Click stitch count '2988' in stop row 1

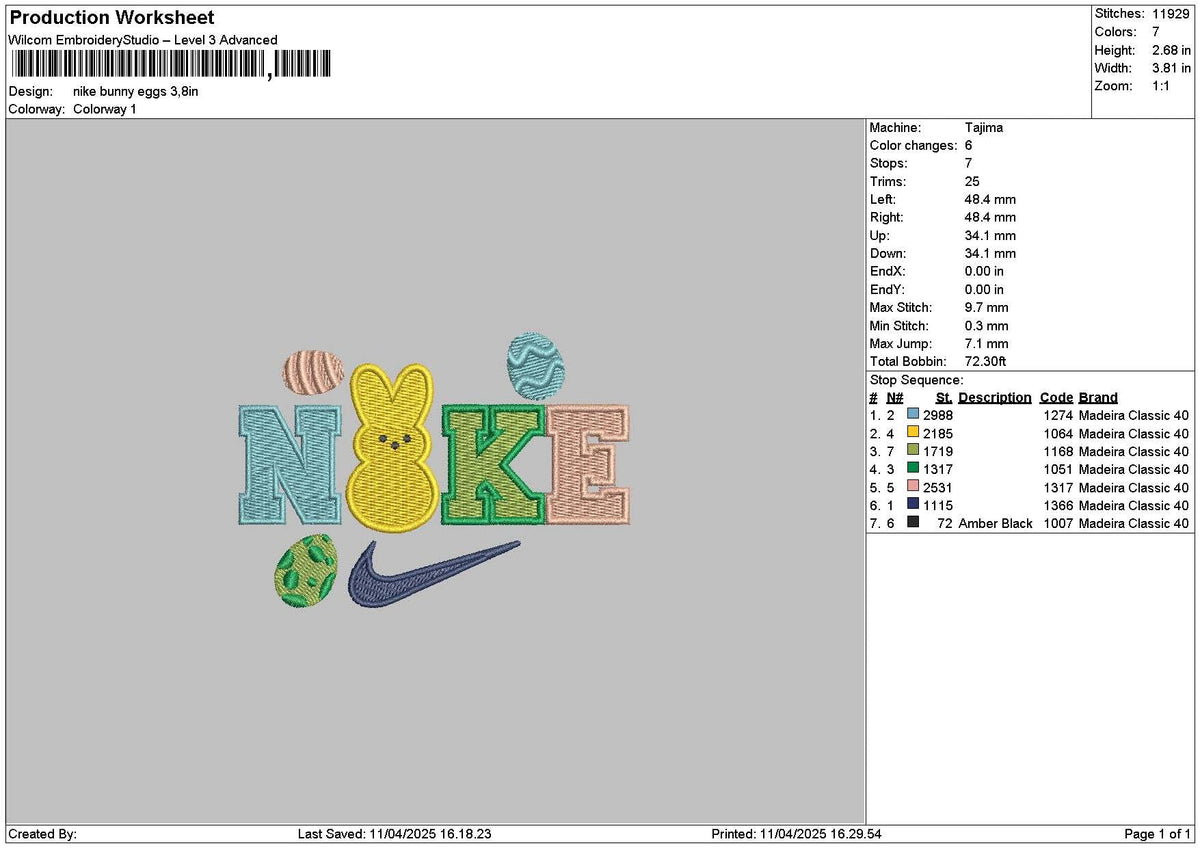coord(938,415)
